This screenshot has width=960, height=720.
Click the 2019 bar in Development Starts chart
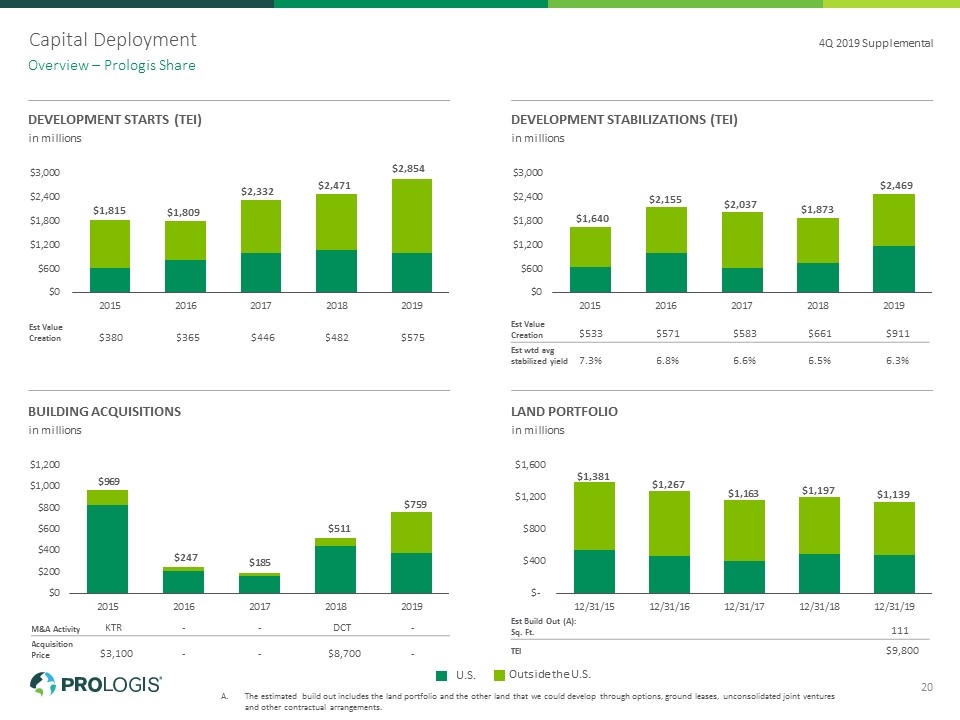pos(412,236)
